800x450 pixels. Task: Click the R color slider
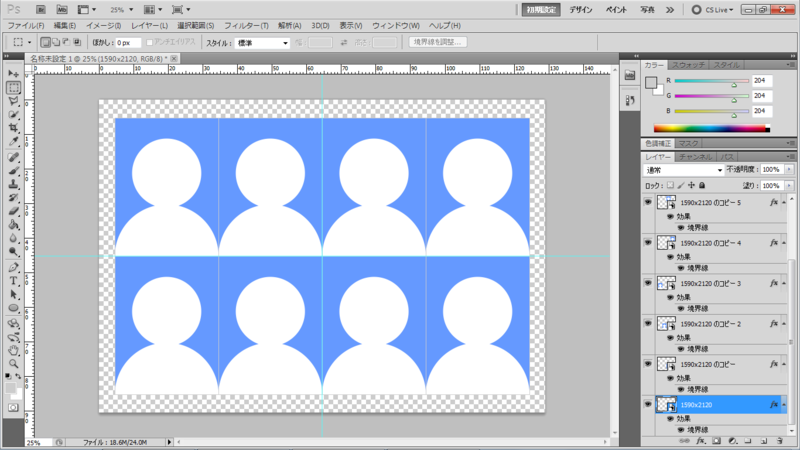tap(711, 81)
